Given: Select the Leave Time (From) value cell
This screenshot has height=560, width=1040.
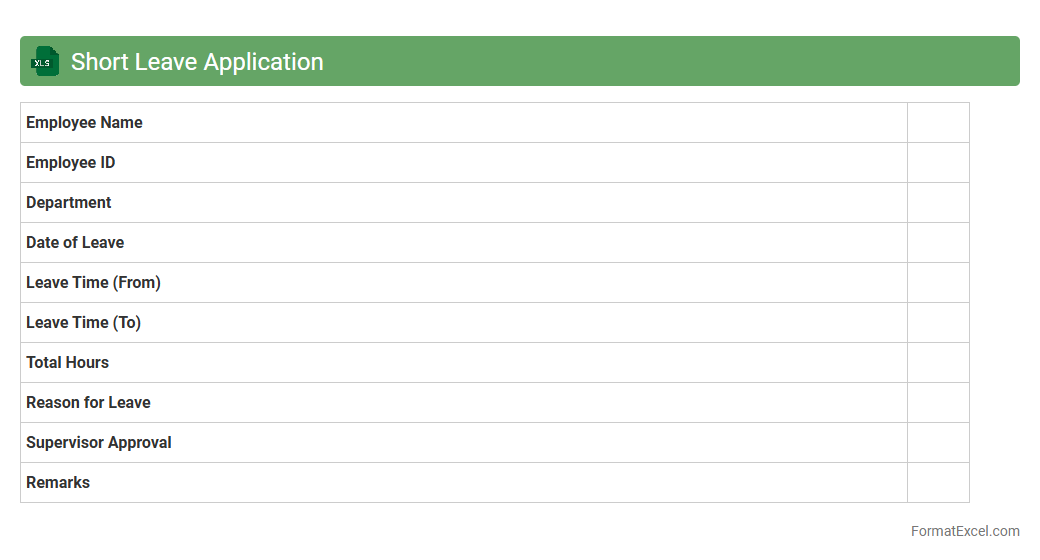Looking at the screenshot, I should click(x=938, y=283).
